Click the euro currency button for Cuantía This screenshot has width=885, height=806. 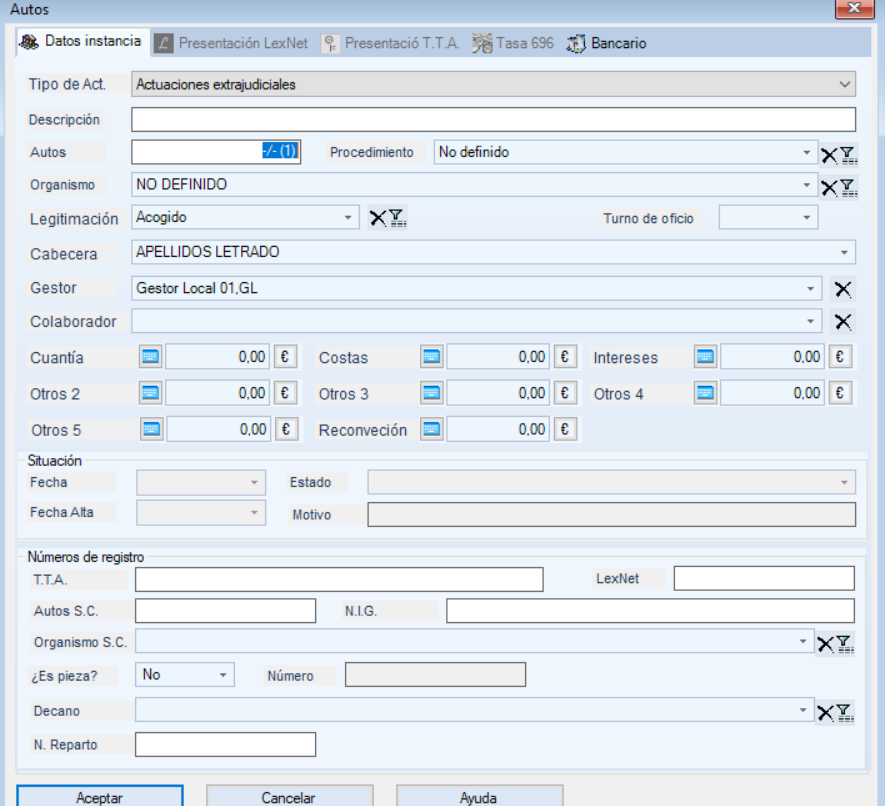point(286,357)
